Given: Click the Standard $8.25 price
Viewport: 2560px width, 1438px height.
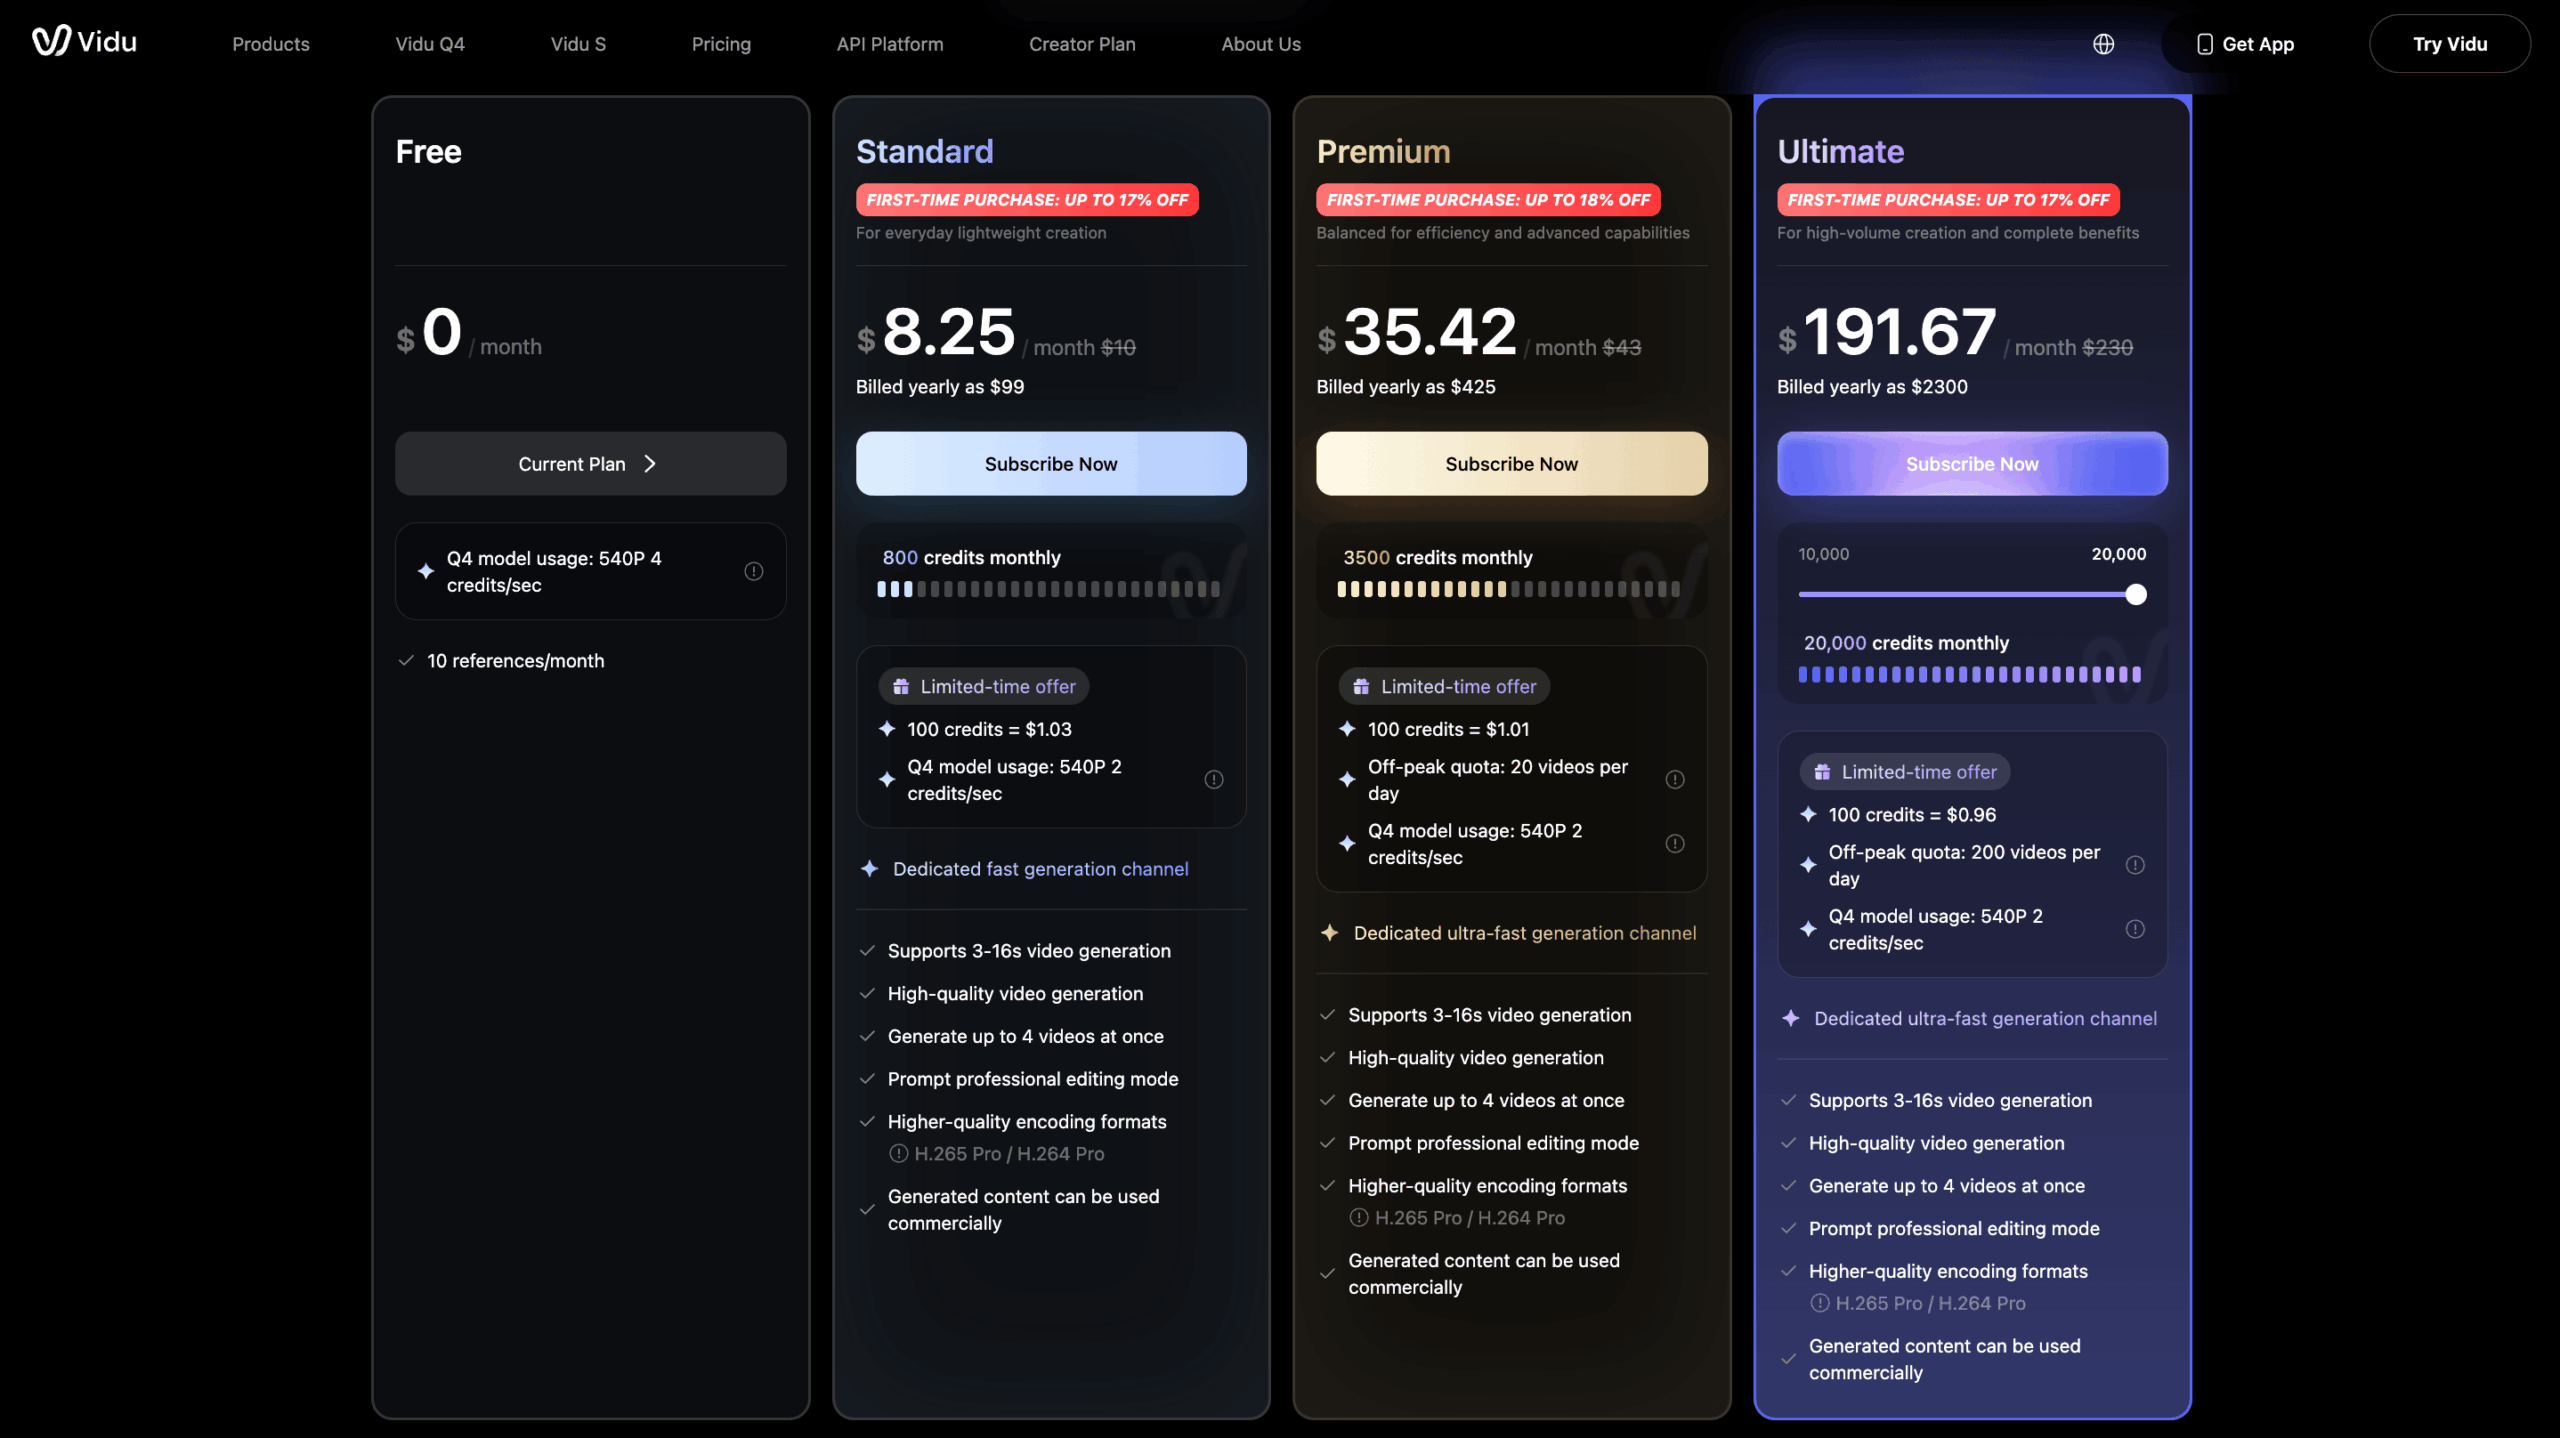Looking at the screenshot, I should tap(936, 332).
